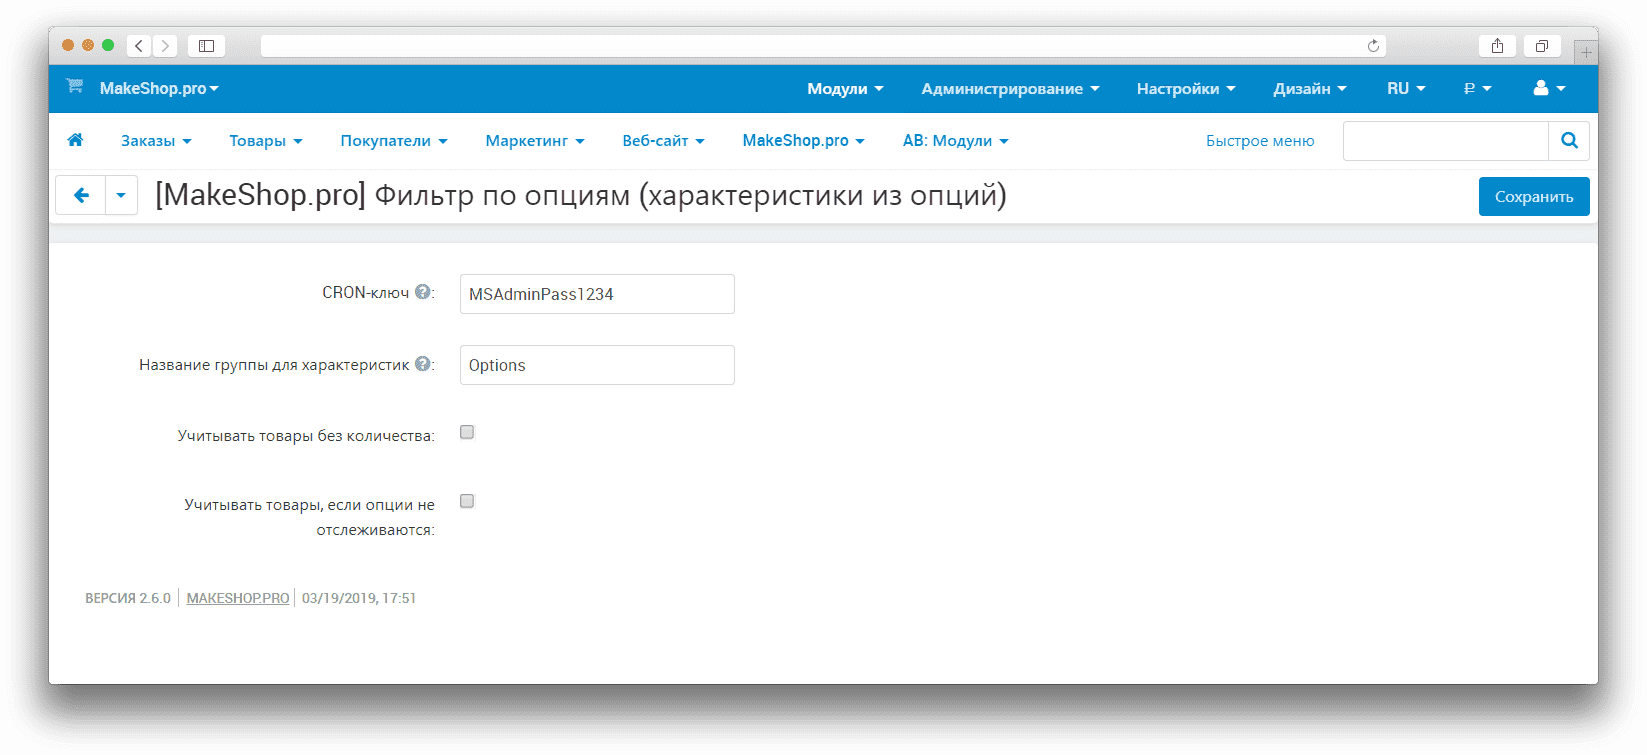Screen dimensions: 1647x755
Task: Click the Быстрое меню link
Action: (1260, 141)
